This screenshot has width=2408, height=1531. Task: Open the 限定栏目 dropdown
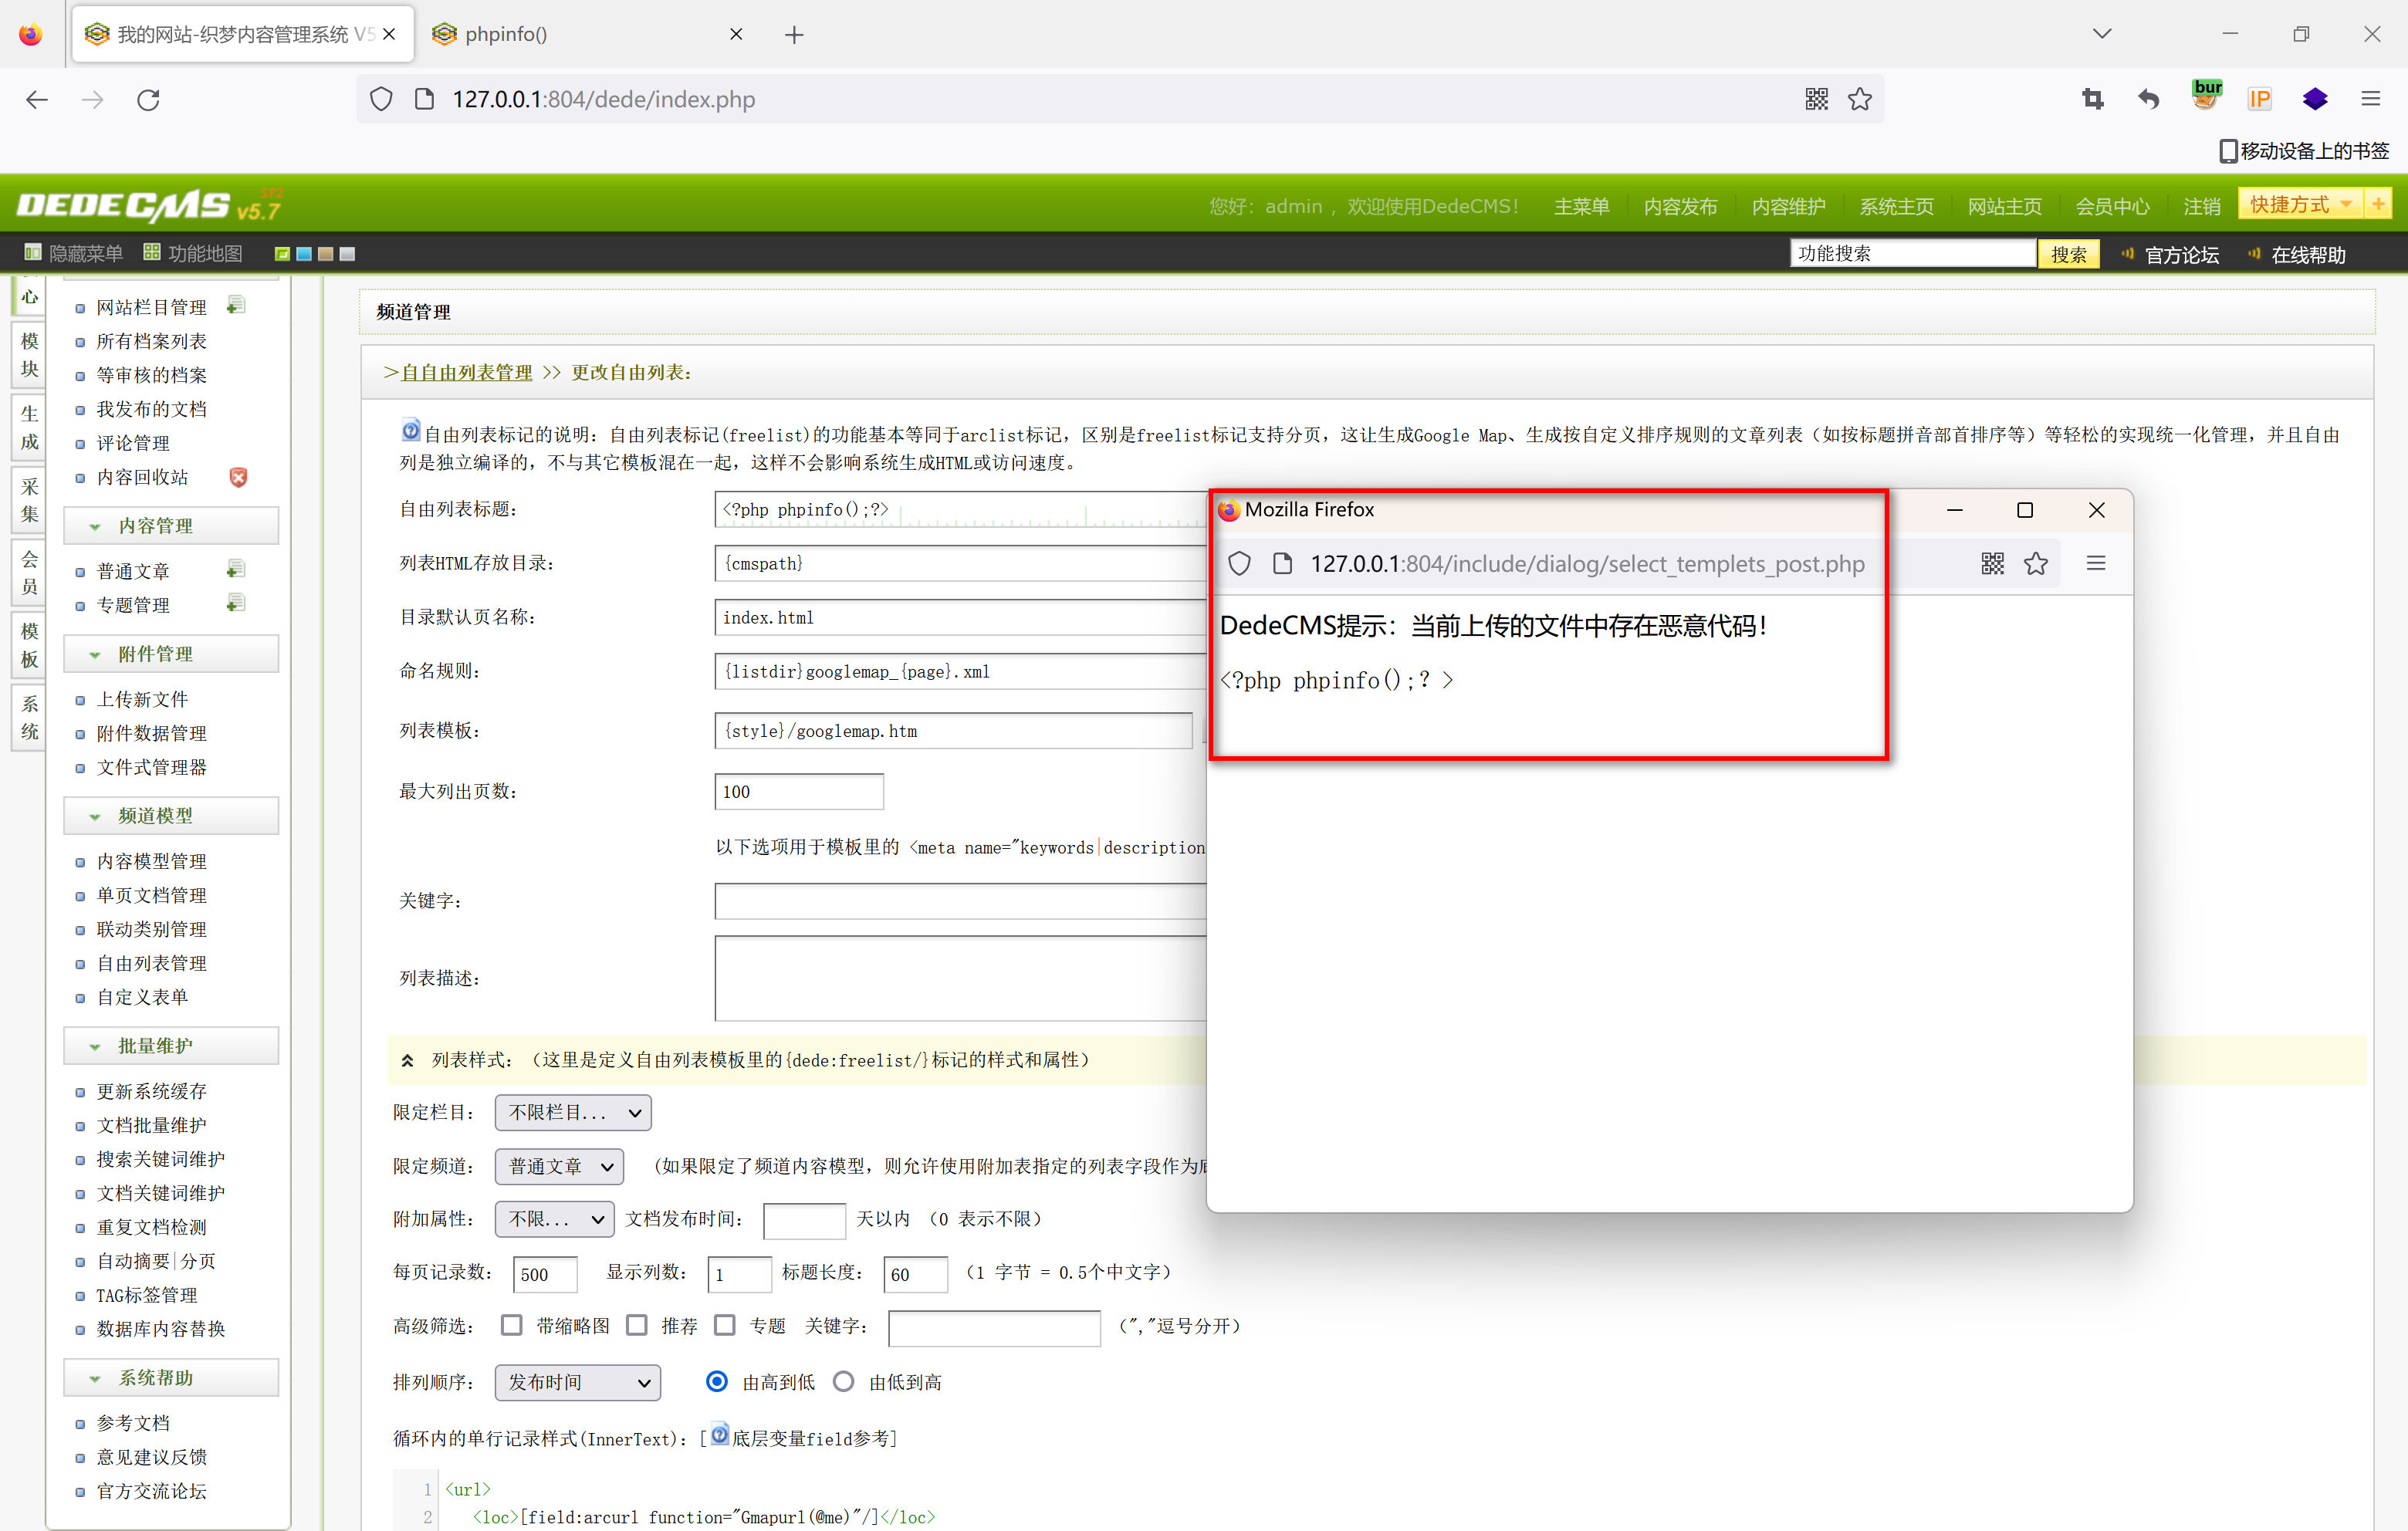(x=573, y=1112)
